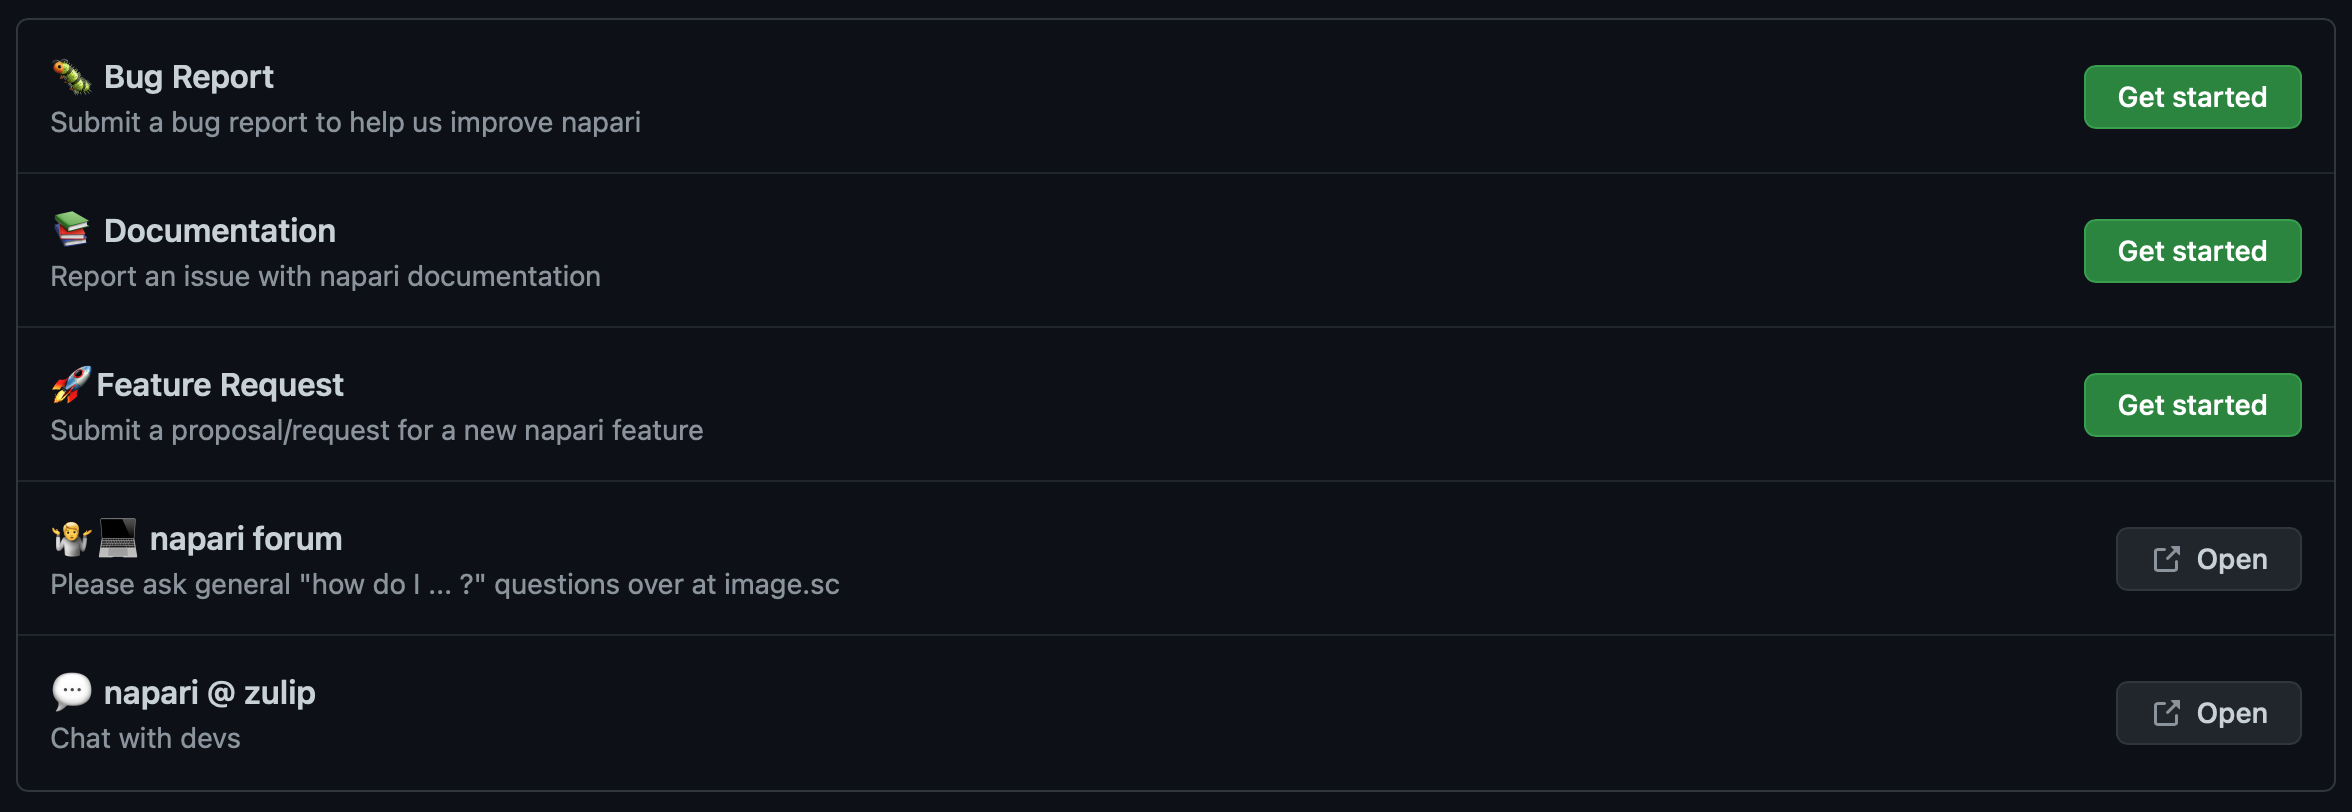The height and width of the screenshot is (812, 2352).
Task: Click the books emoji icon beside Documentation
Action: (x=72, y=230)
